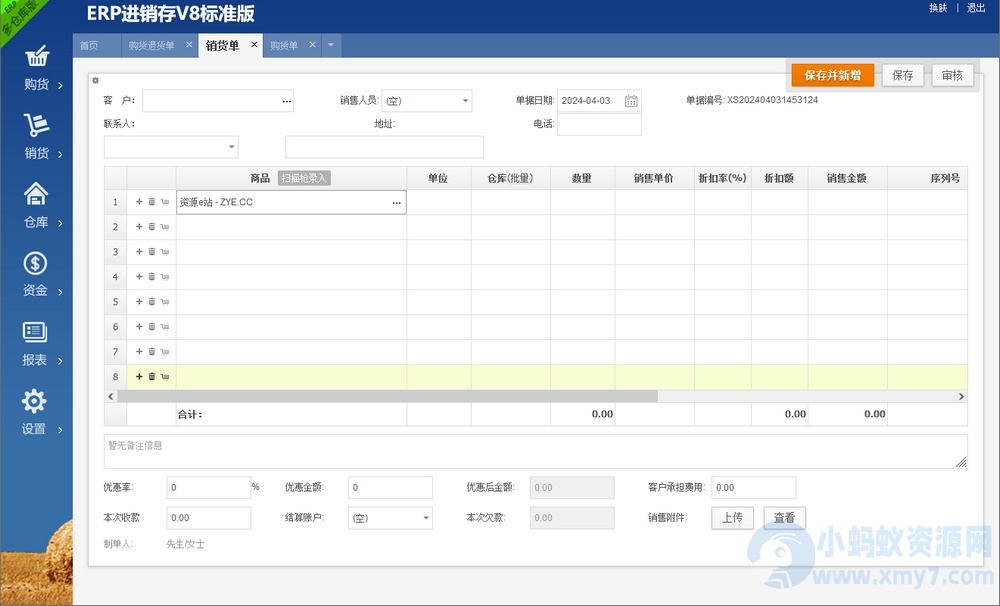Click the cart icon in row 8
Screen dimensions: 1000x606
(x=165, y=376)
